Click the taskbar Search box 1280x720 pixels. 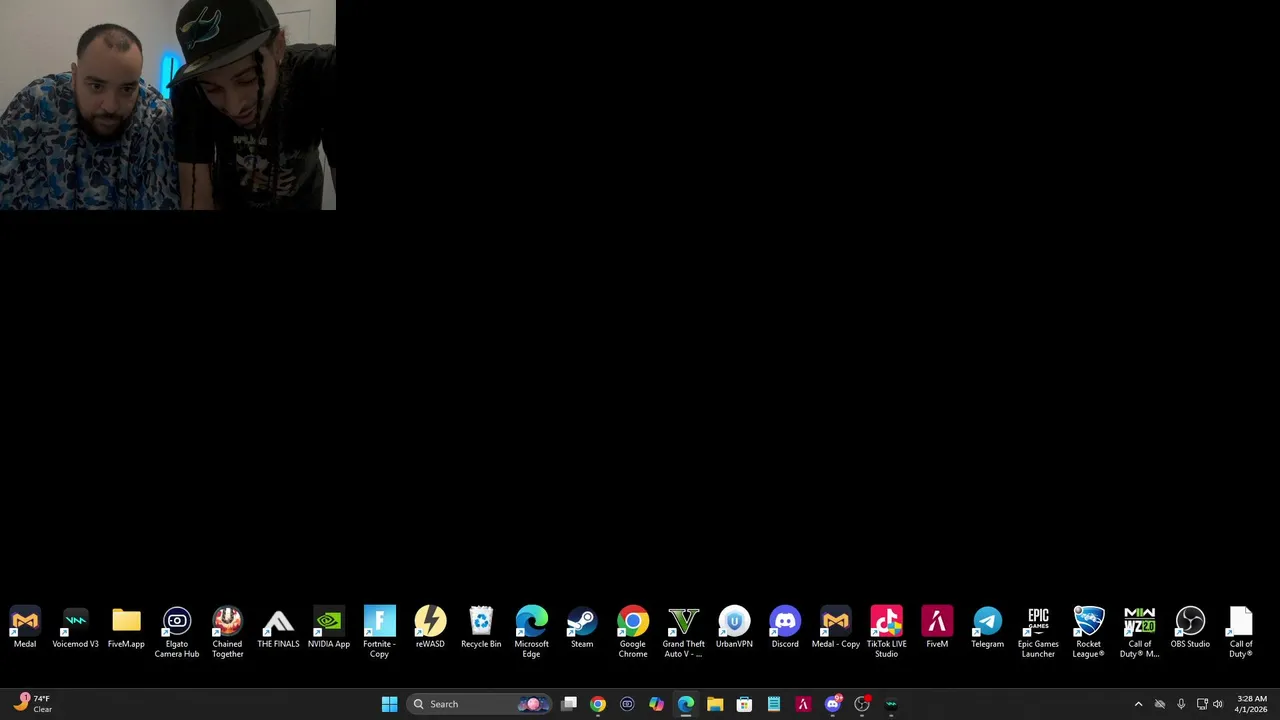pyautogui.click(x=479, y=704)
